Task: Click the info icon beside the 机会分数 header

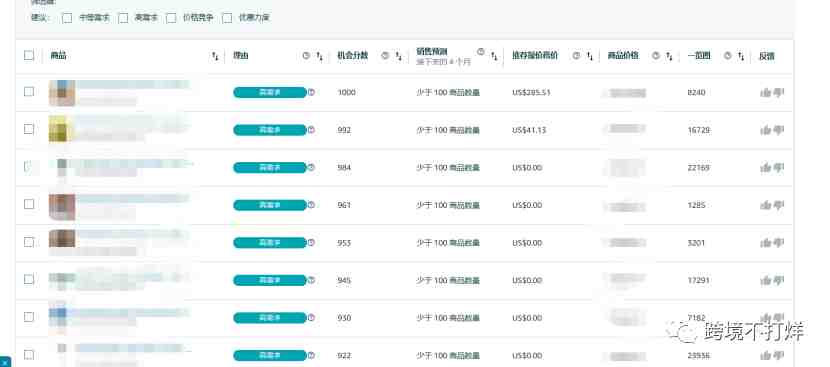Action: [x=385, y=56]
